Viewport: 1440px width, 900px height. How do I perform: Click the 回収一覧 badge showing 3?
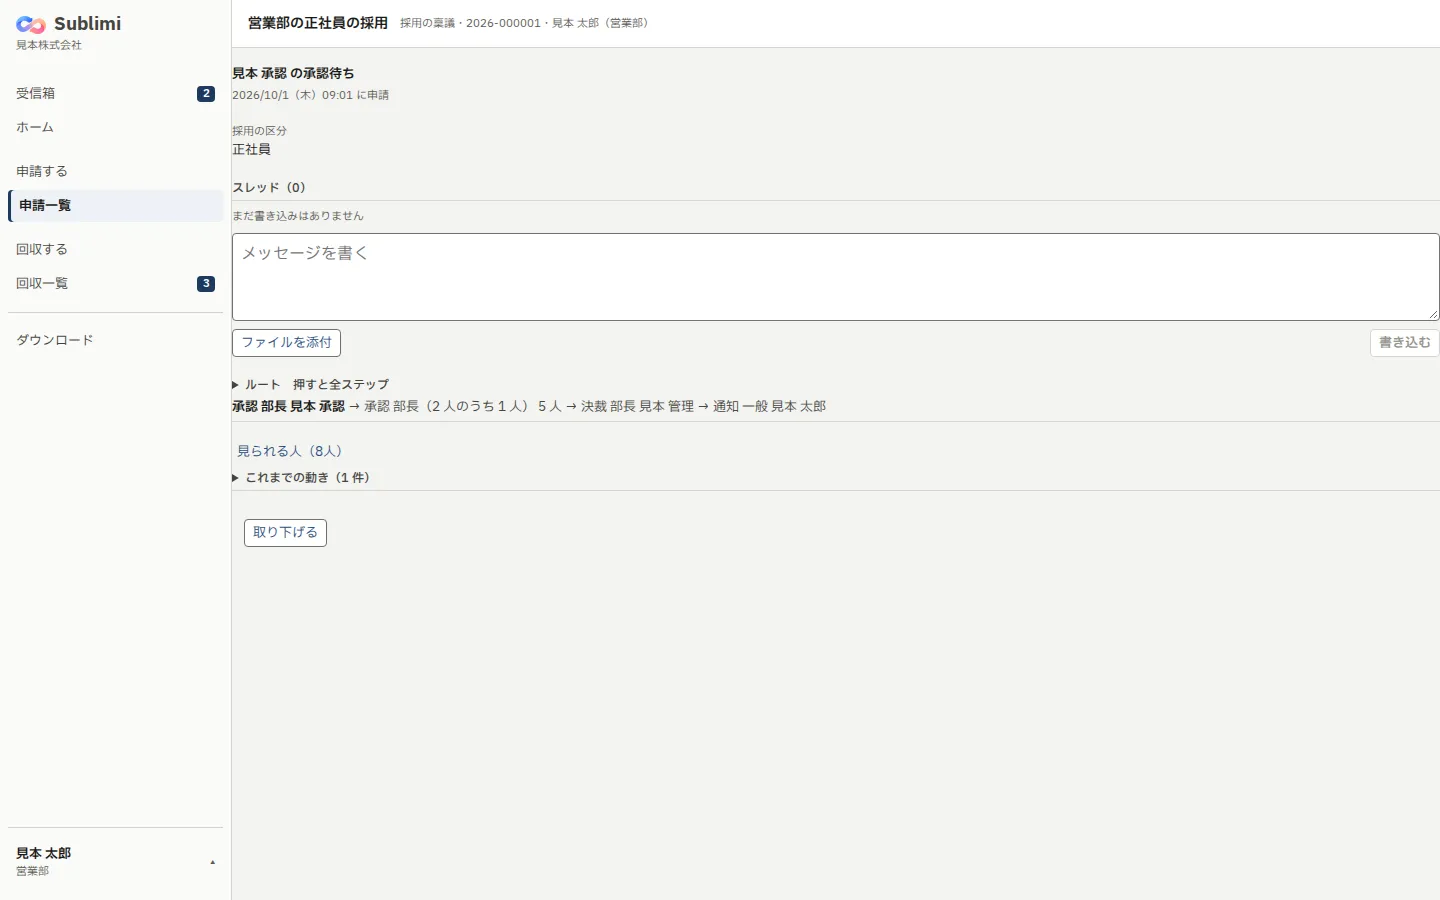(206, 283)
